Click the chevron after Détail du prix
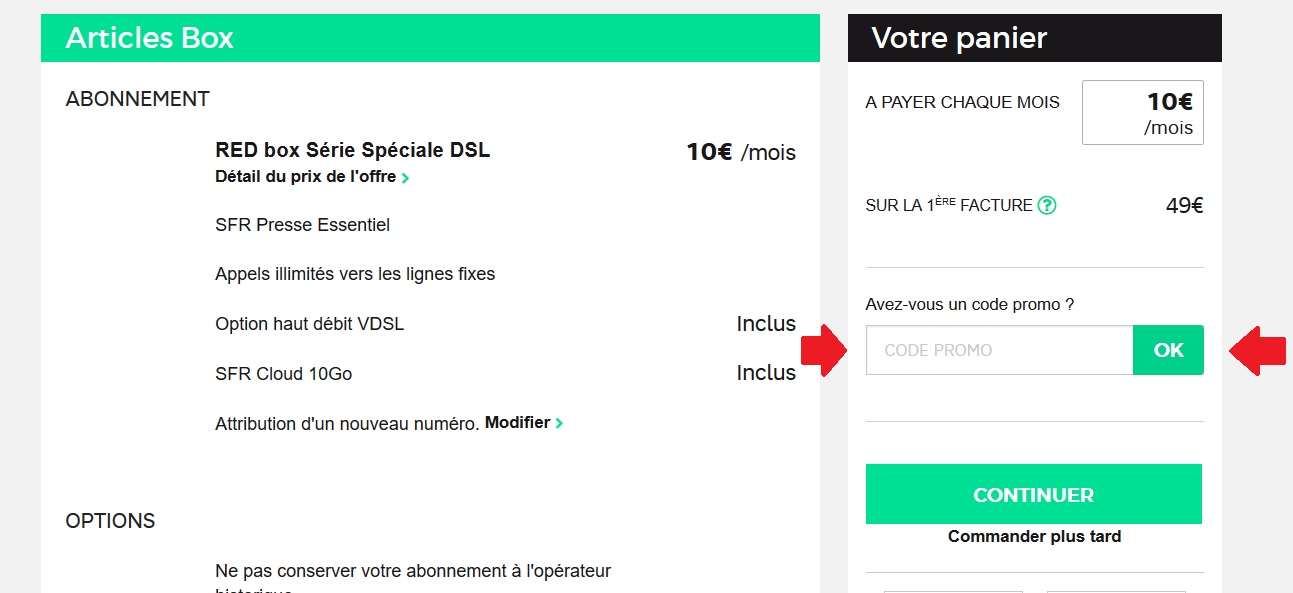 405,178
